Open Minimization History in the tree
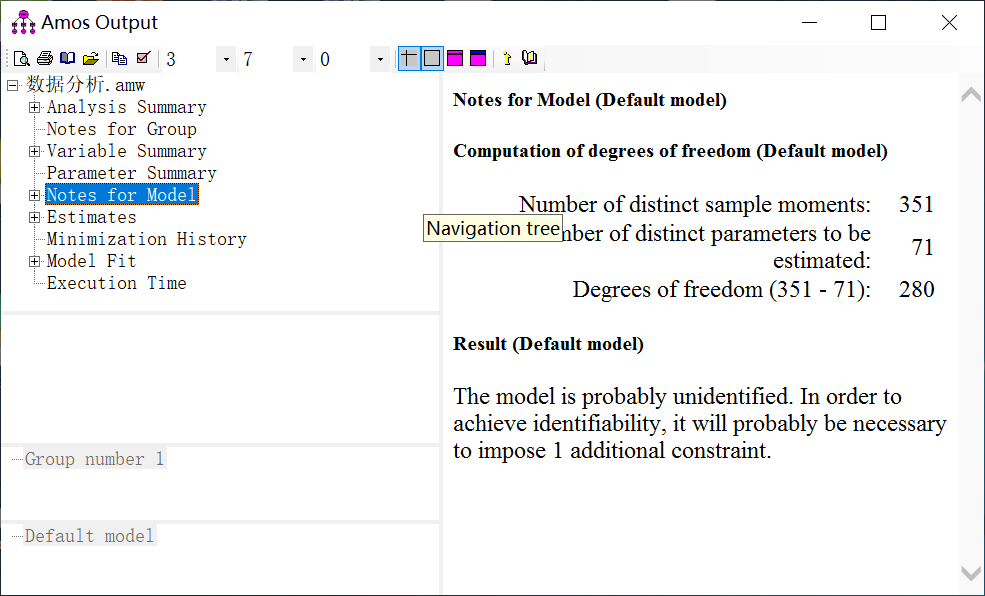This screenshot has height=596, width=985. click(146, 239)
